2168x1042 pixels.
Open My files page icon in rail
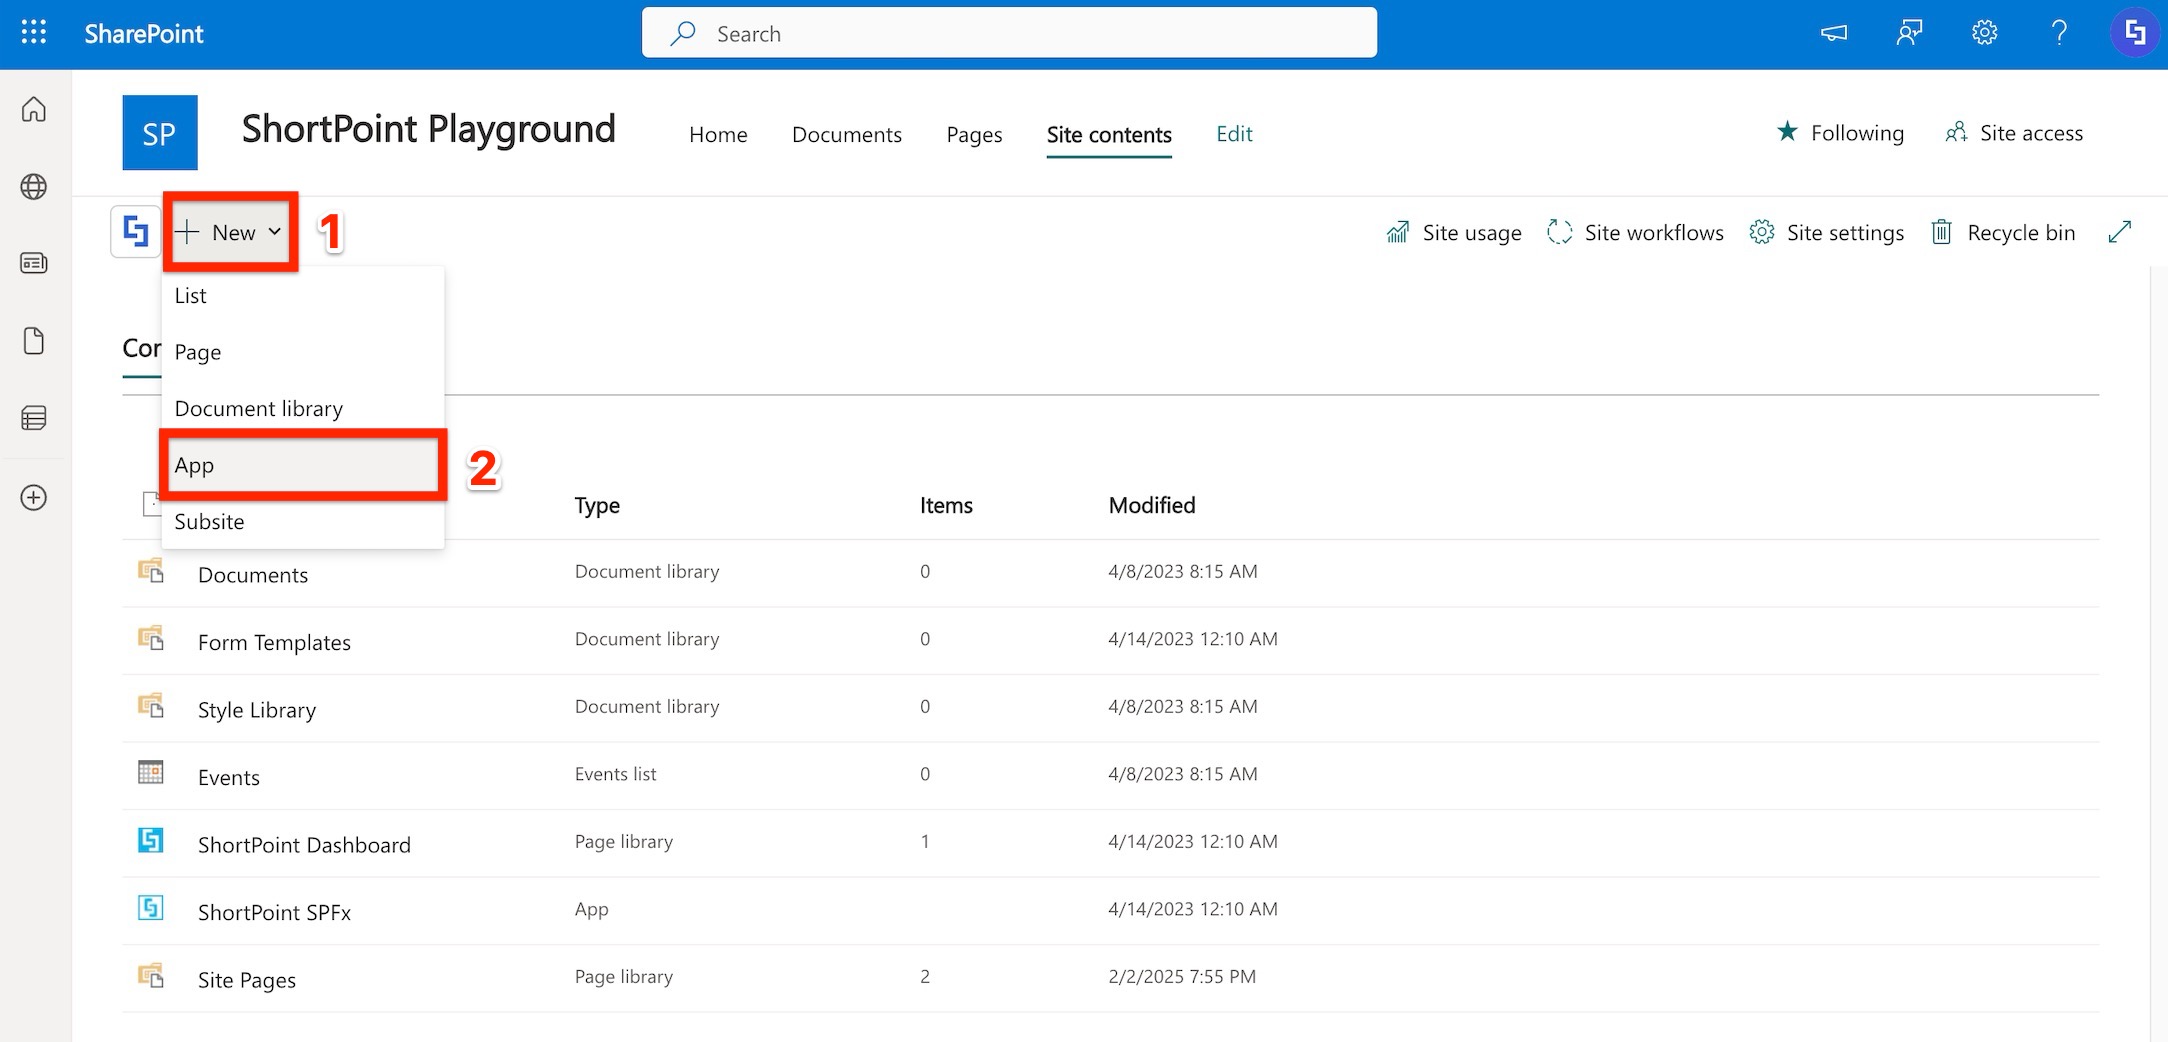point(34,341)
